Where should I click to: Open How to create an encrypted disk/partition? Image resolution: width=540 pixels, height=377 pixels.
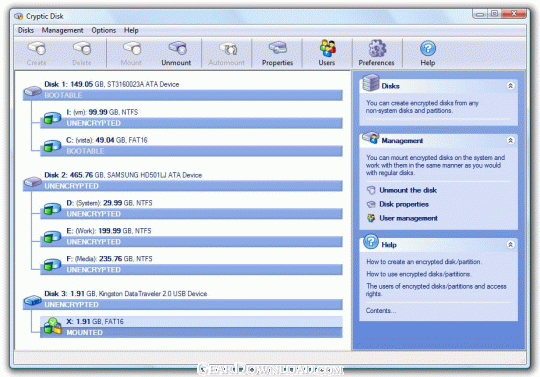click(424, 262)
